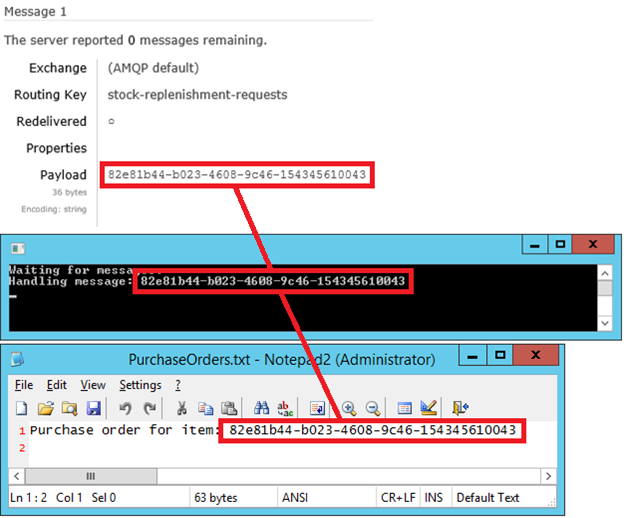Click the Notepad2 horizontal scrollbar thumb

pyautogui.click(x=89, y=476)
